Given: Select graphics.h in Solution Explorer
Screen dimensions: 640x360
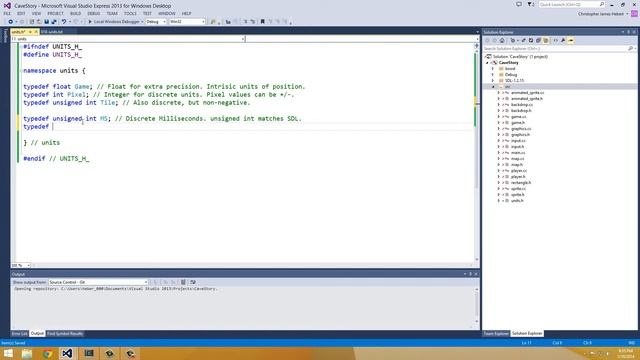Looking at the screenshot, I should point(520,135).
